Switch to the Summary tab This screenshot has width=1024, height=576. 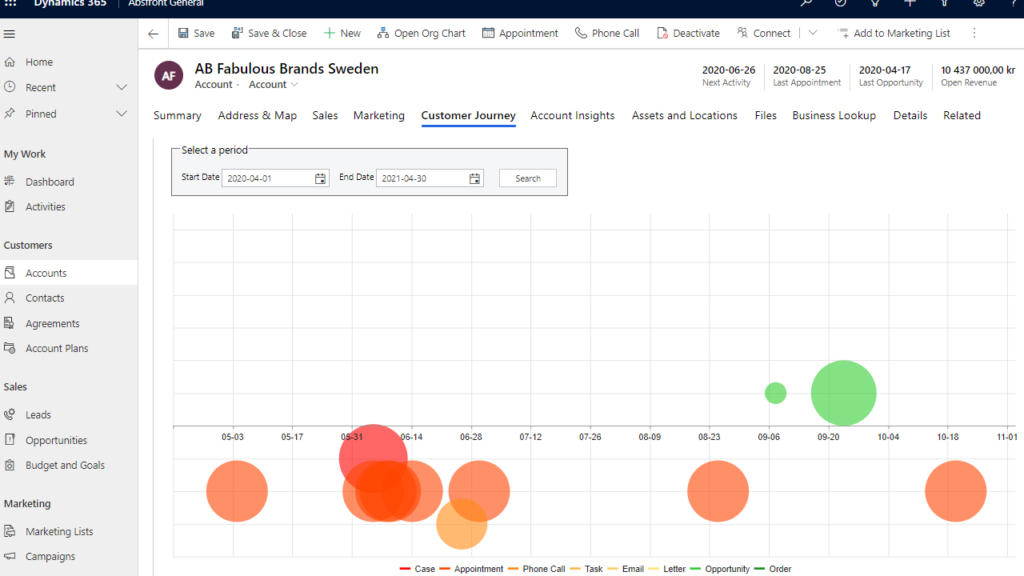coord(177,116)
